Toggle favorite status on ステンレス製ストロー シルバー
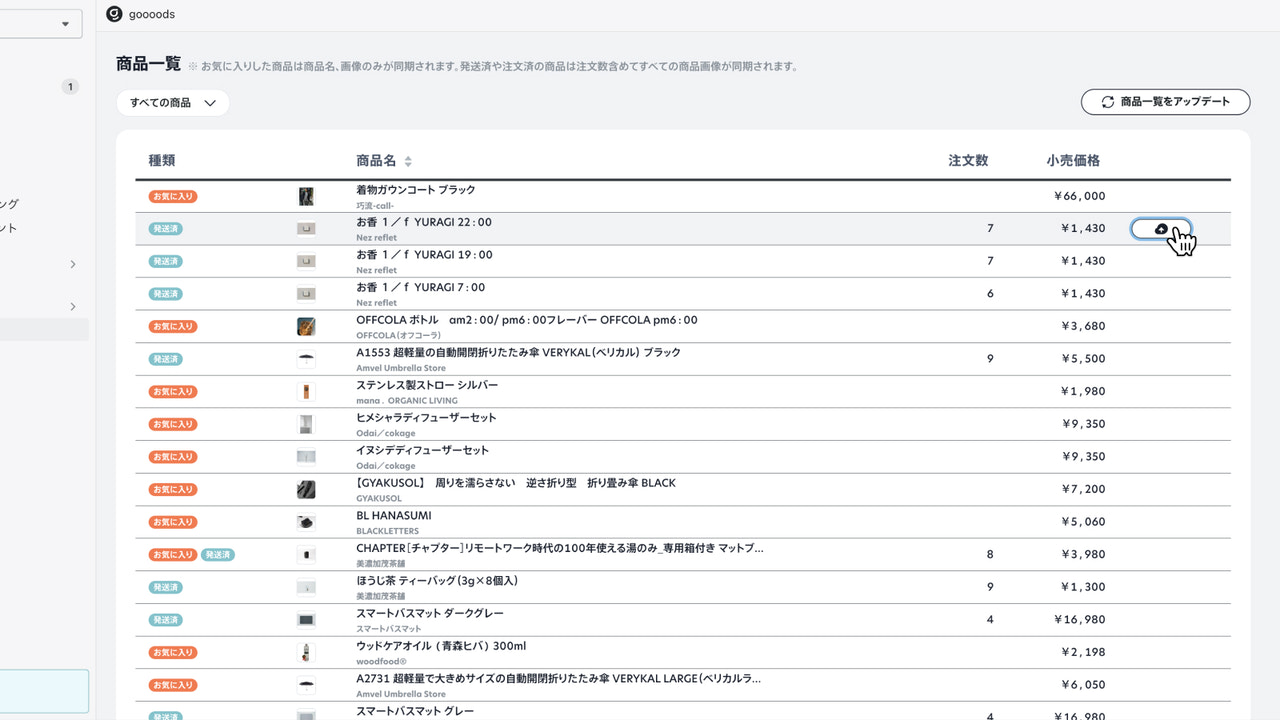1280x720 pixels. (x=172, y=391)
